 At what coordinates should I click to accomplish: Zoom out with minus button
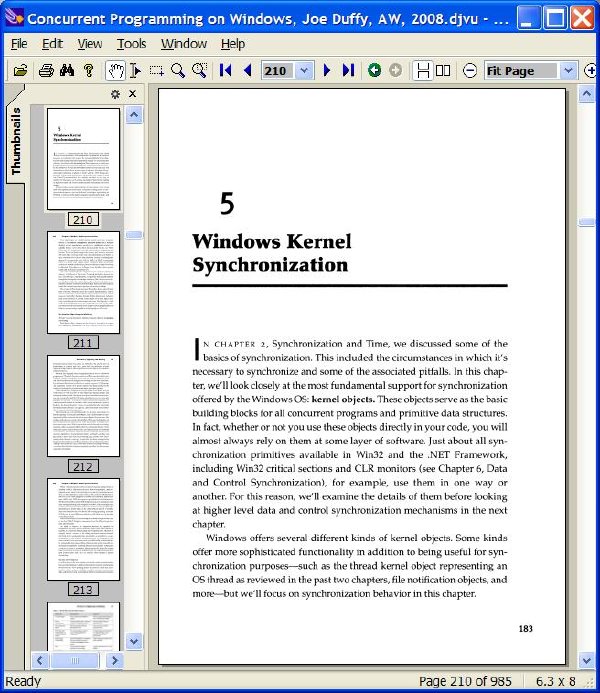click(x=470, y=71)
